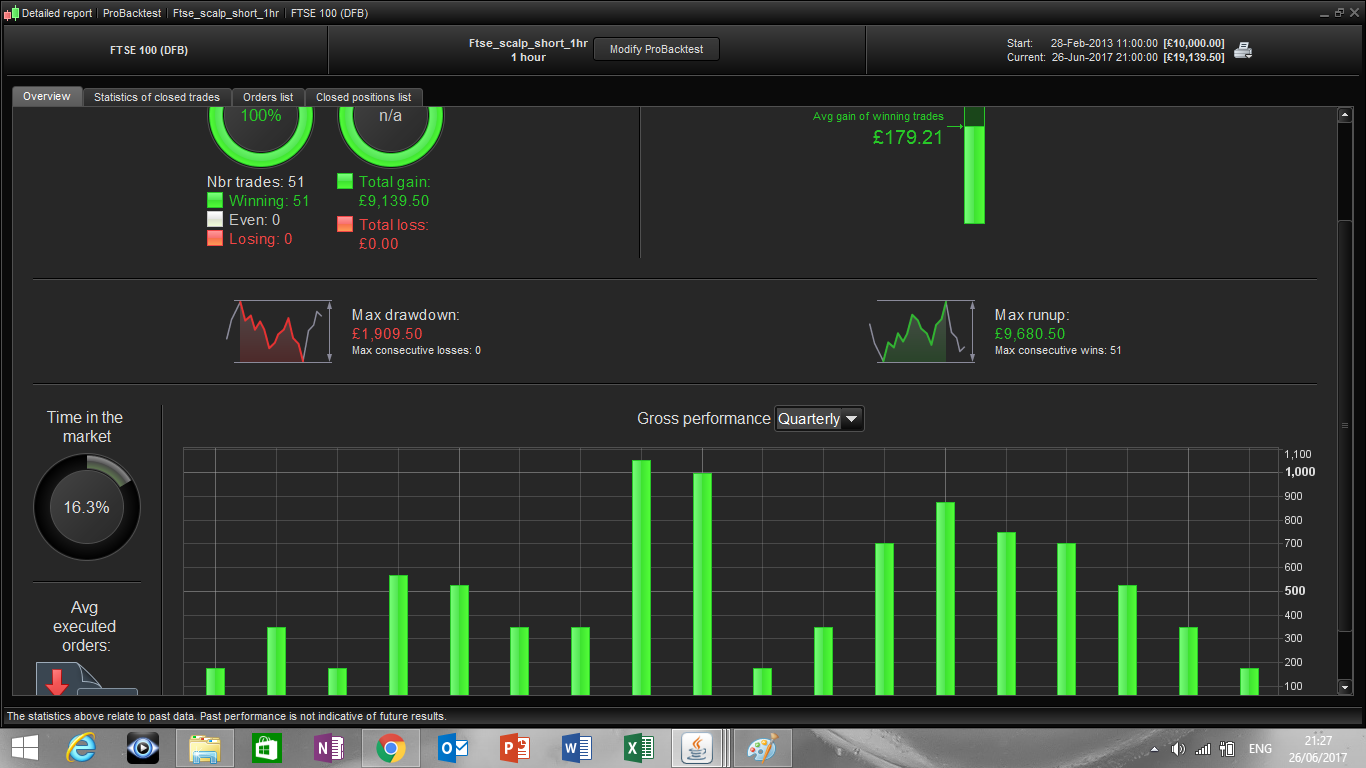
Task: Click the 'Nbr trades: 51' text
Action: pos(255,182)
